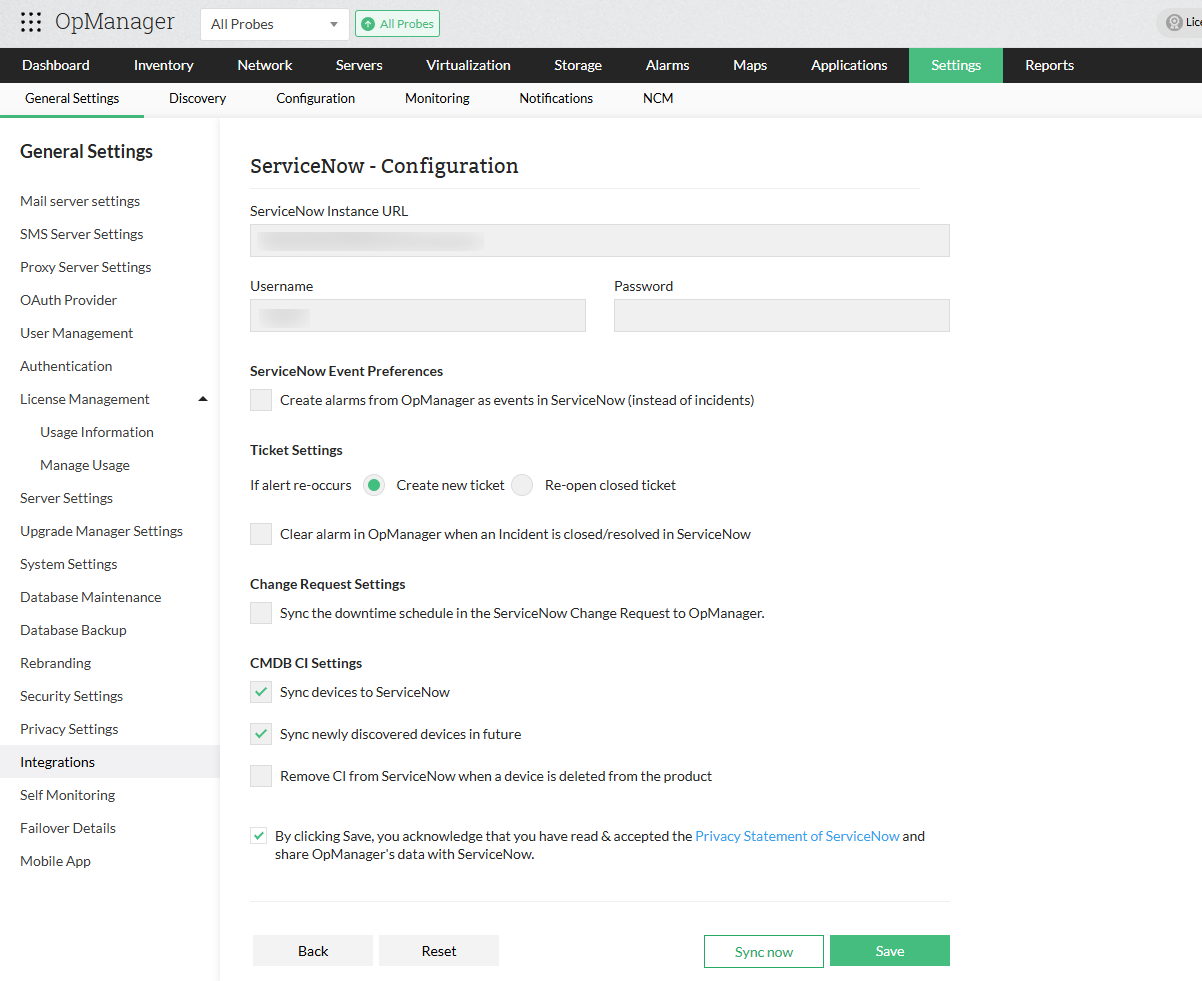Open Privacy Settings in sidebar
The height and width of the screenshot is (981, 1202).
[69, 729]
